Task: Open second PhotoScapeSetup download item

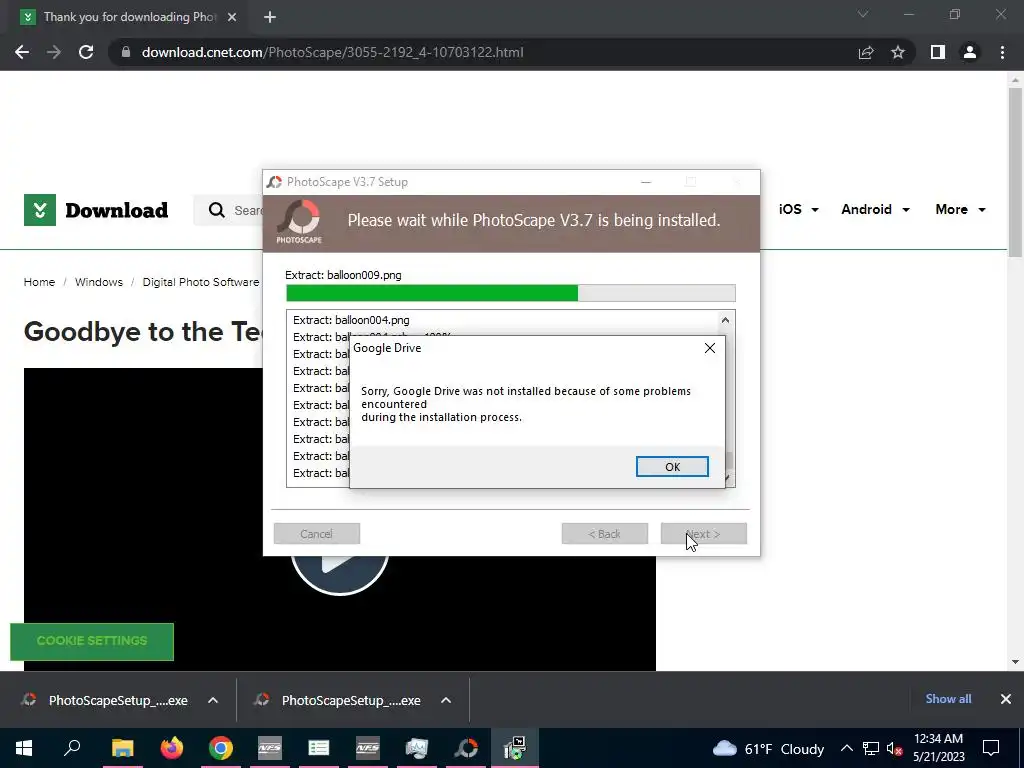Action: (x=340, y=700)
